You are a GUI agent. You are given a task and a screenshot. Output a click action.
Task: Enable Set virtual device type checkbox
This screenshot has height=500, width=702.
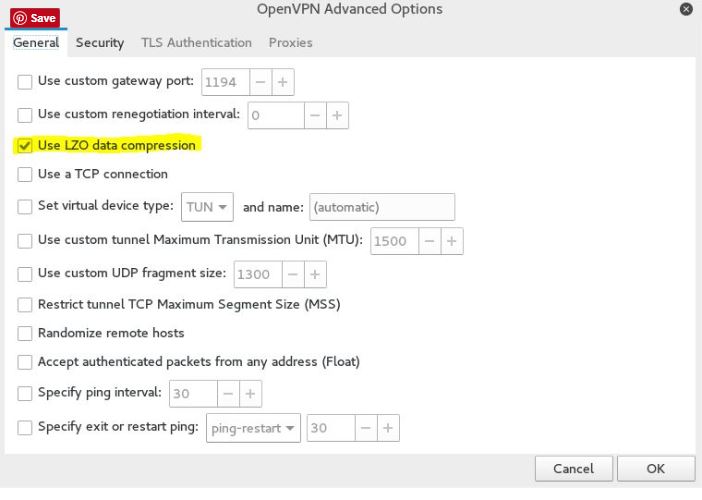tap(25, 206)
